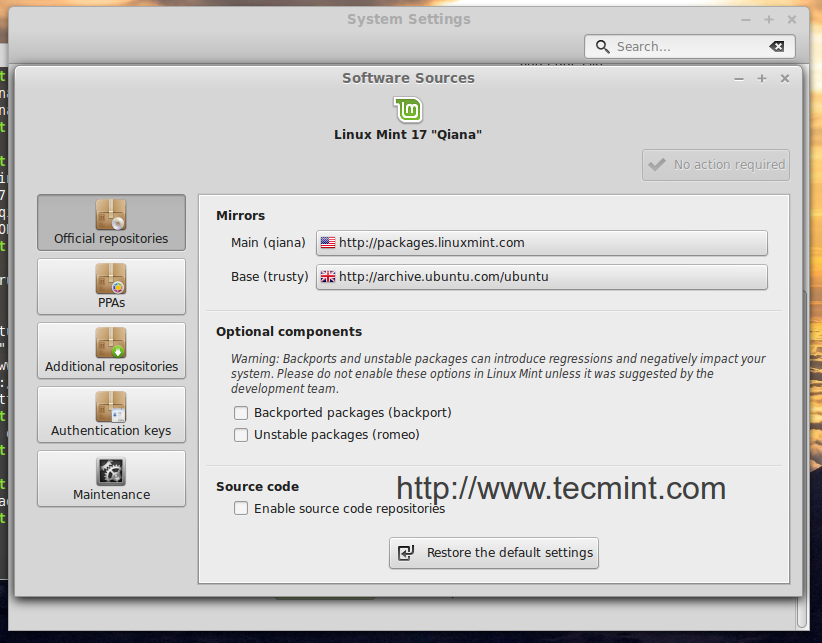Image resolution: width=822 pixels, height=643 pixels.
Task: Click the Main (qiana) label
Action: point(268,243)
